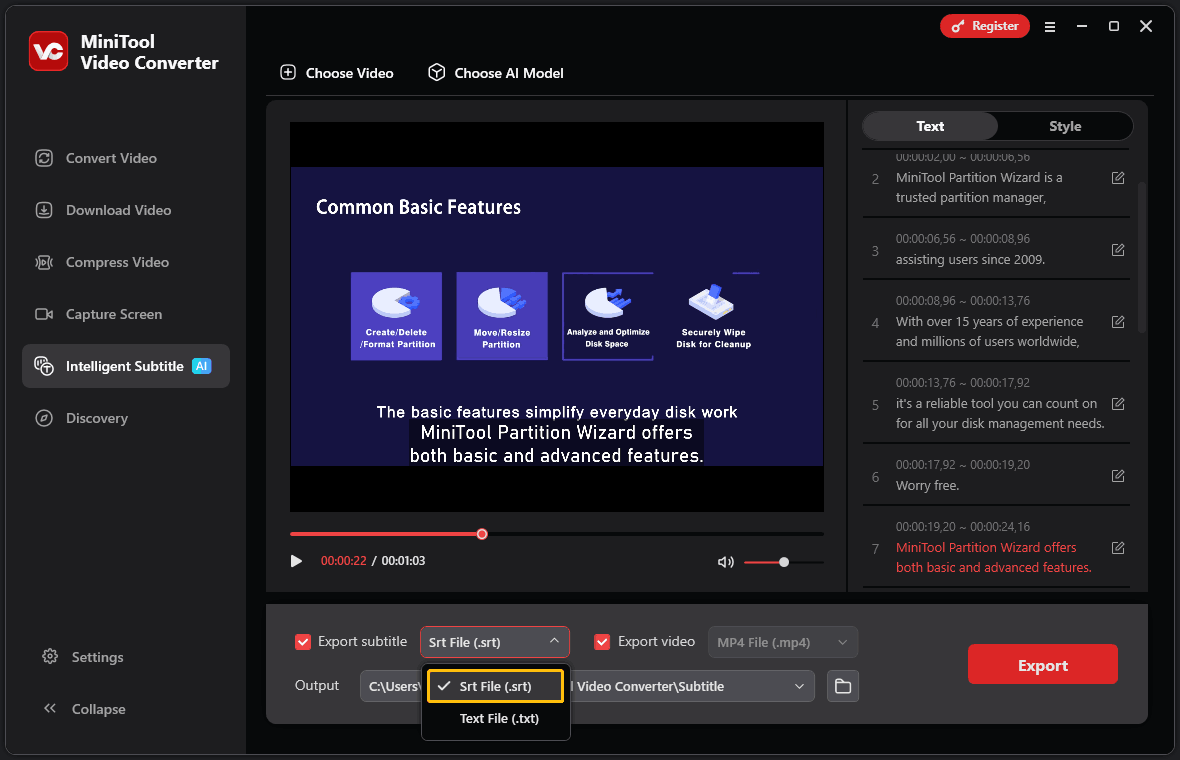Open the hamburger menu near Register
This screenshot has height=760, width=1180.
[x=1050, y=26]
